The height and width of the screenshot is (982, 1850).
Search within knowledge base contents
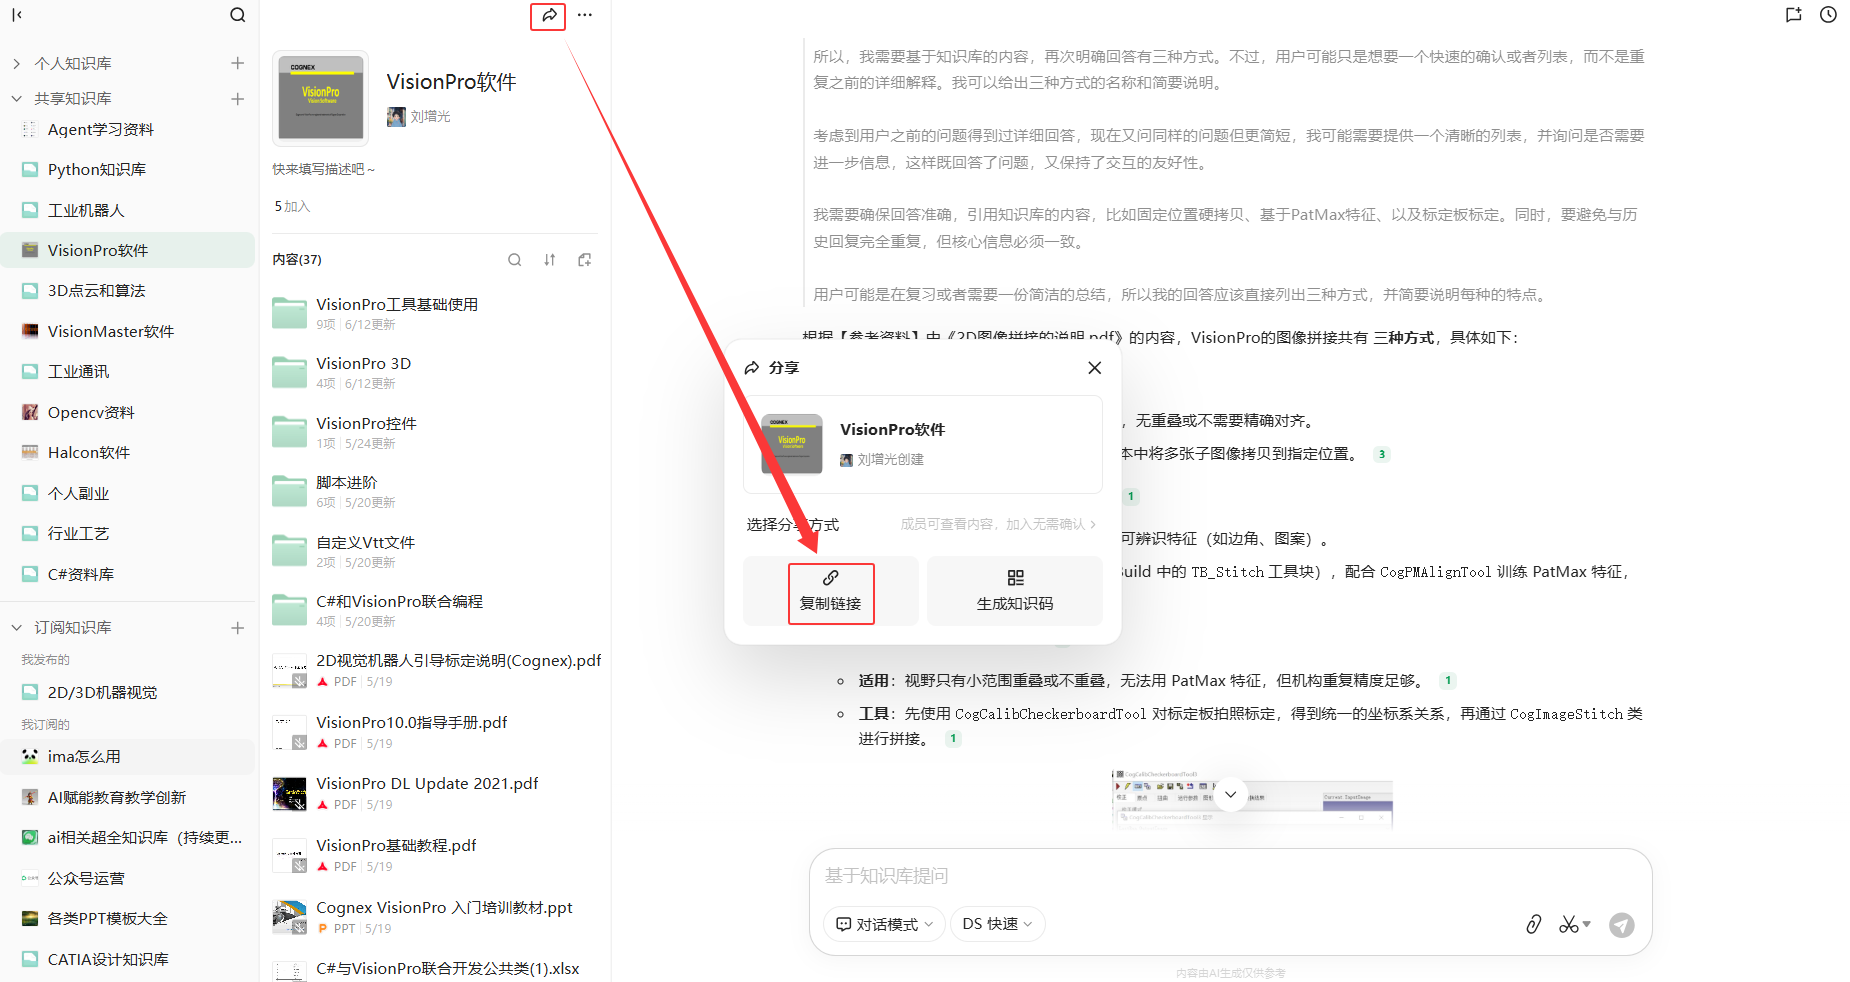(514, 260)
